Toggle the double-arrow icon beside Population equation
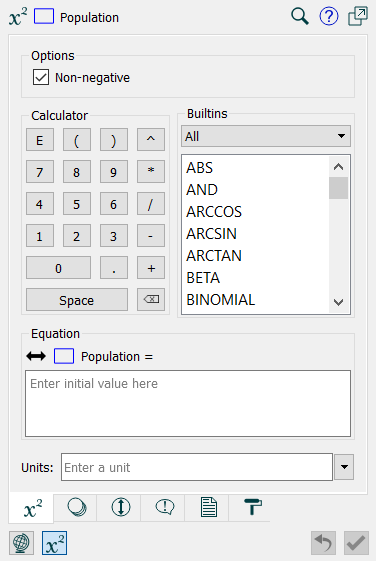 36,356
